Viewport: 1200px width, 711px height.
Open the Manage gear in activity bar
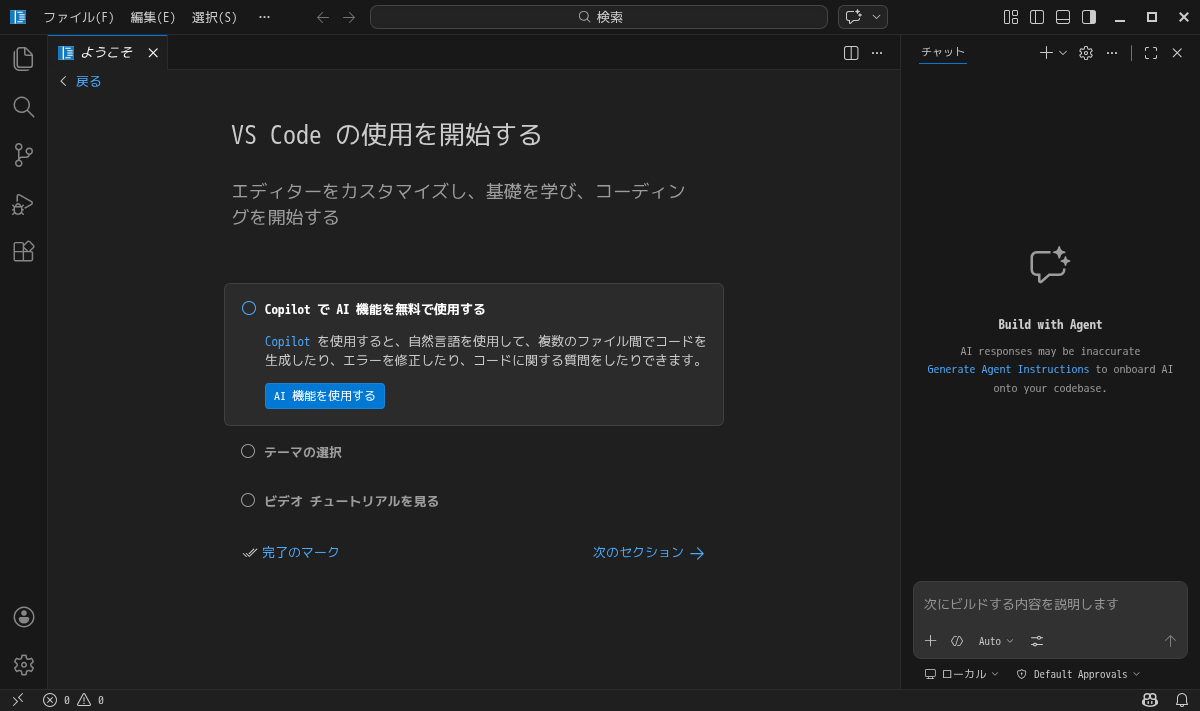point(23,665)
